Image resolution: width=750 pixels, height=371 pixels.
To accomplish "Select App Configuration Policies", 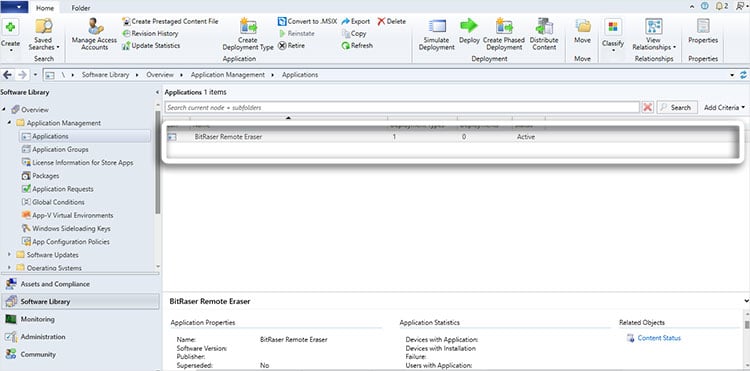I will (66, 242).
